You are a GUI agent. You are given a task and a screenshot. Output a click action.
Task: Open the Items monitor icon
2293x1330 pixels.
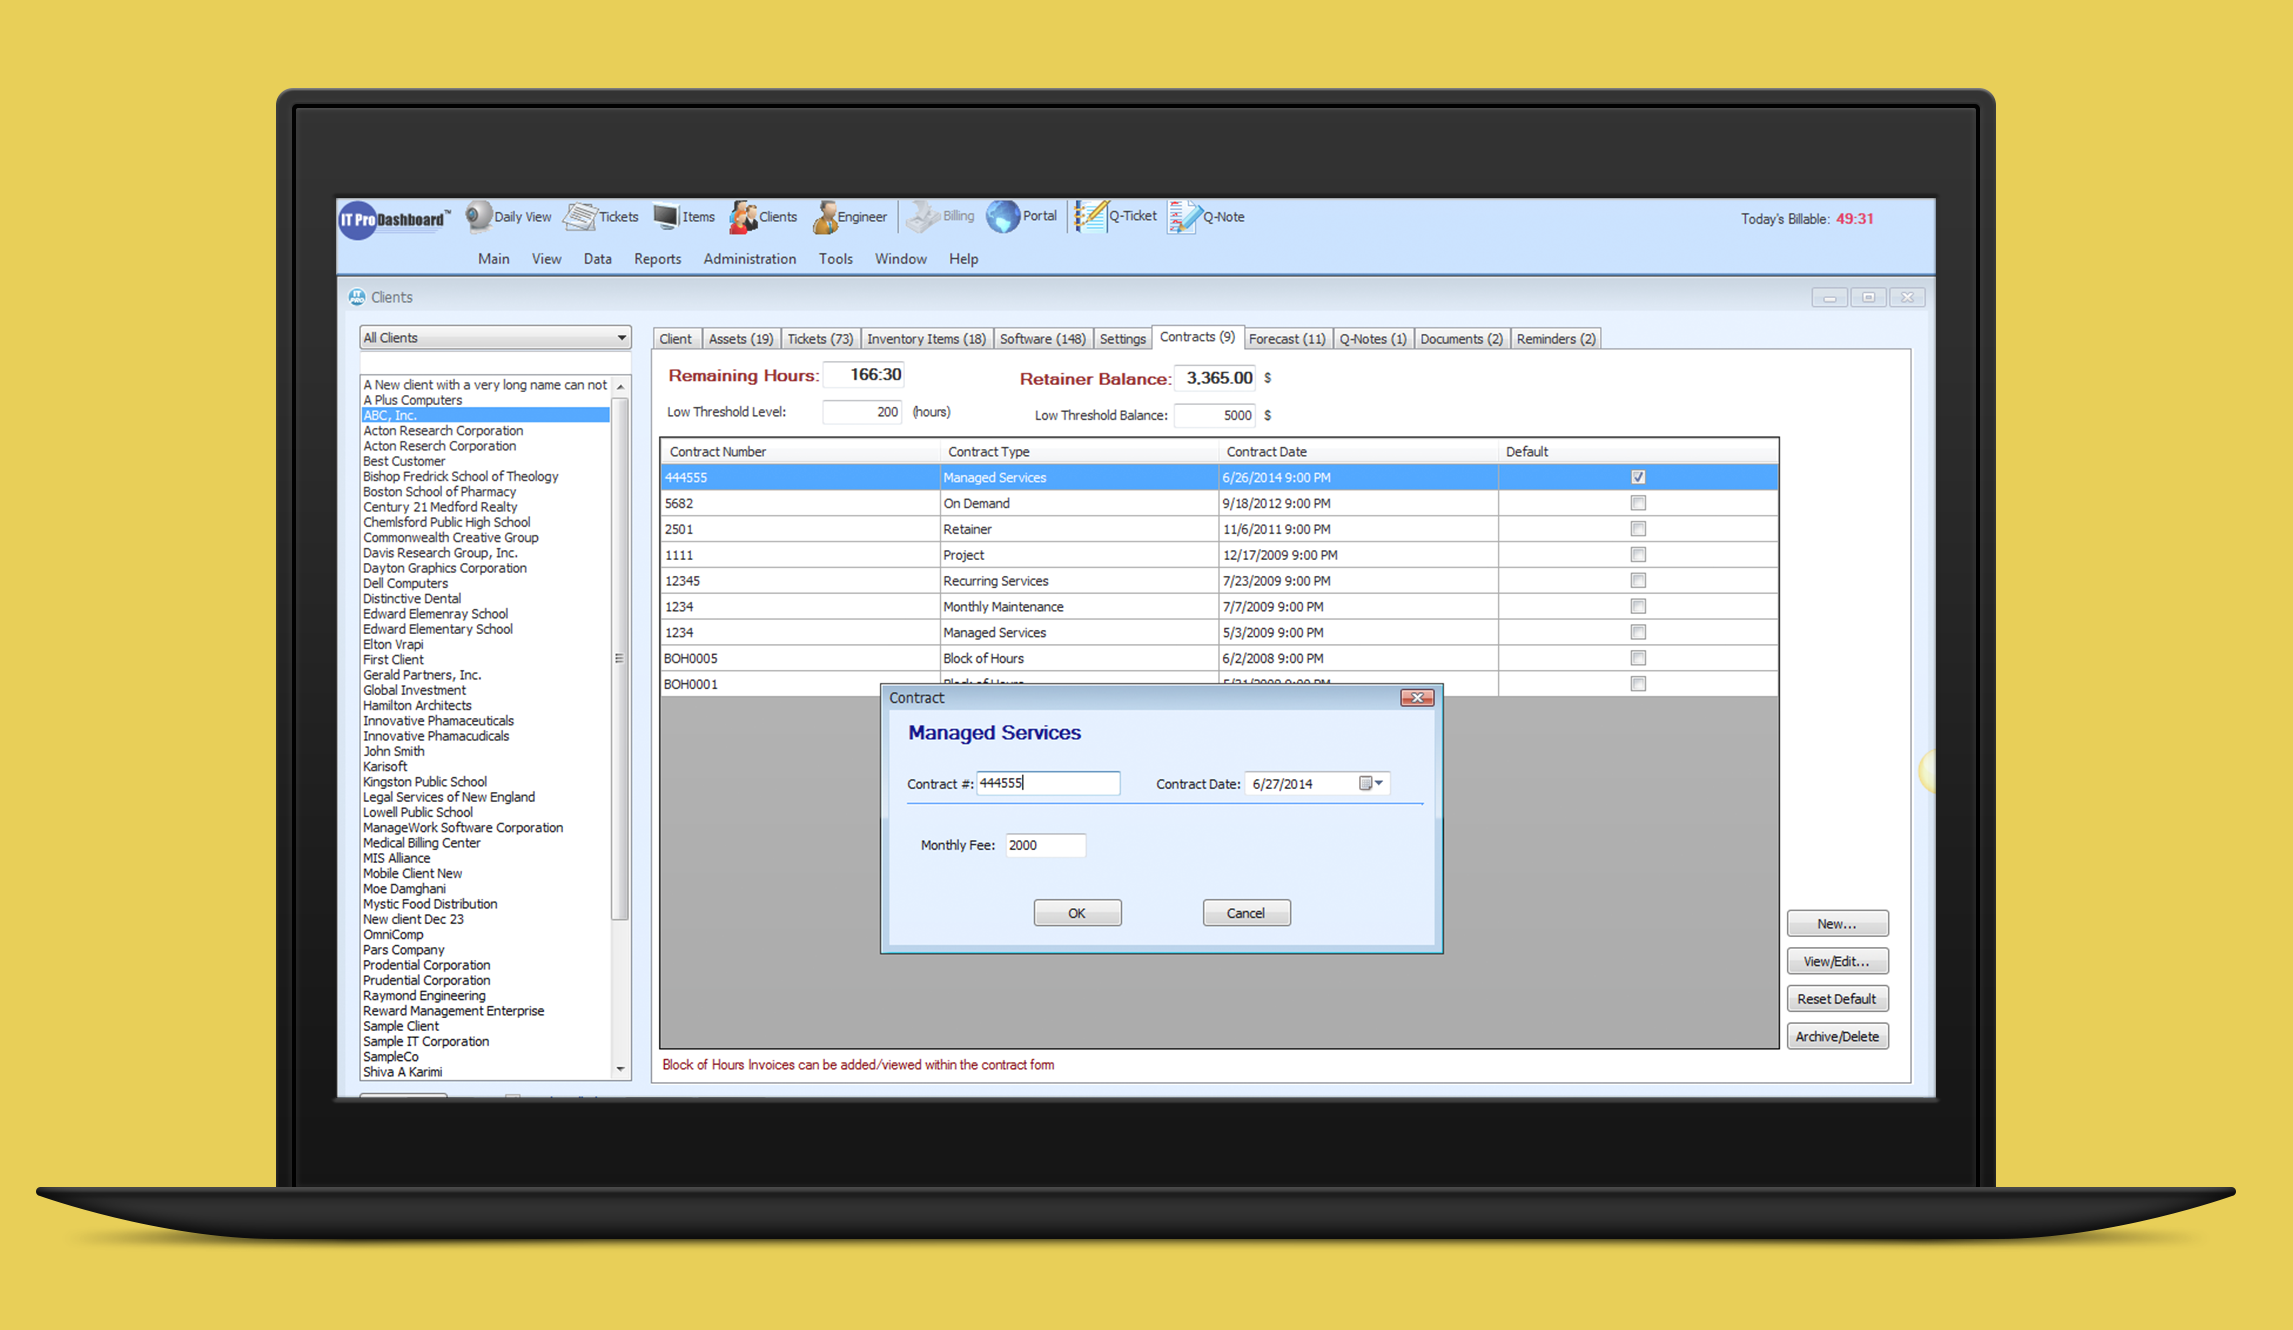pyautogui.click(x=666, y=217)
